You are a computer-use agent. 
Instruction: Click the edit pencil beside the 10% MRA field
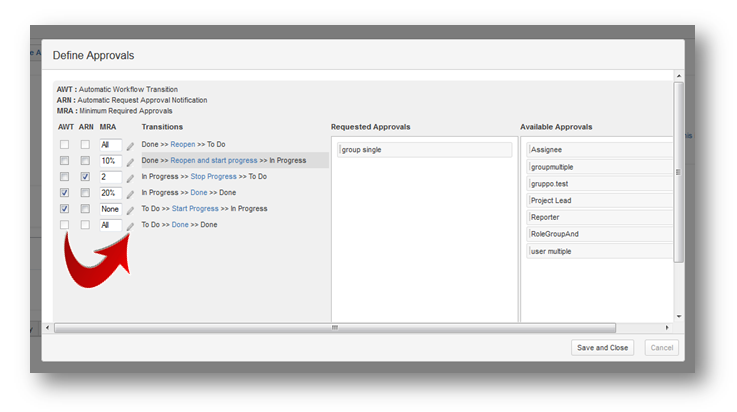[130, 162]
